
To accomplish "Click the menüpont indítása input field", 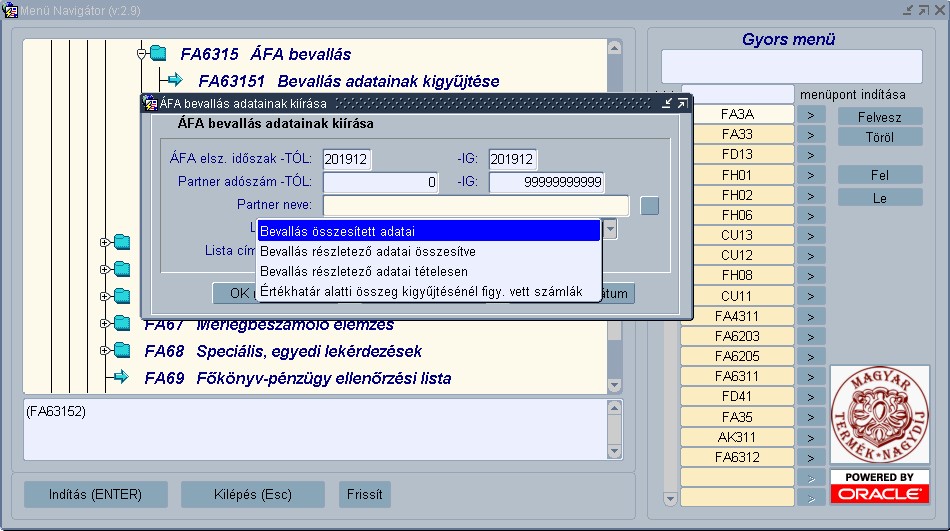I will (737, 95).
